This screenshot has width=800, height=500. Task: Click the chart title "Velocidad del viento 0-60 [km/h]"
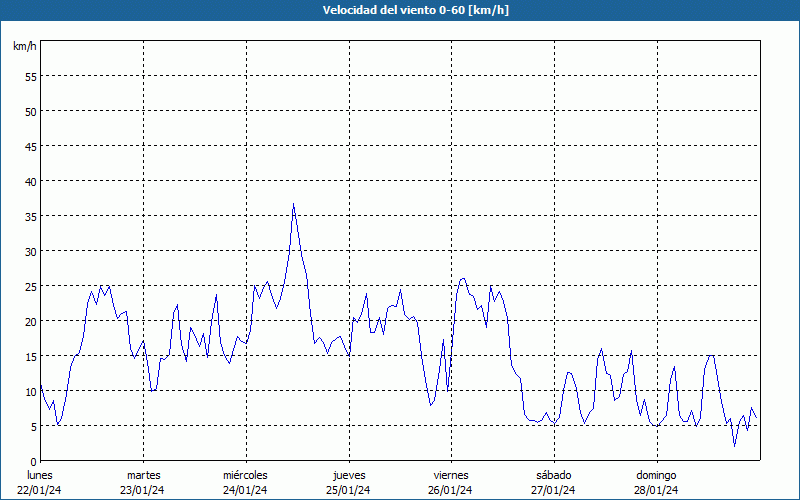tap(415, 10)
